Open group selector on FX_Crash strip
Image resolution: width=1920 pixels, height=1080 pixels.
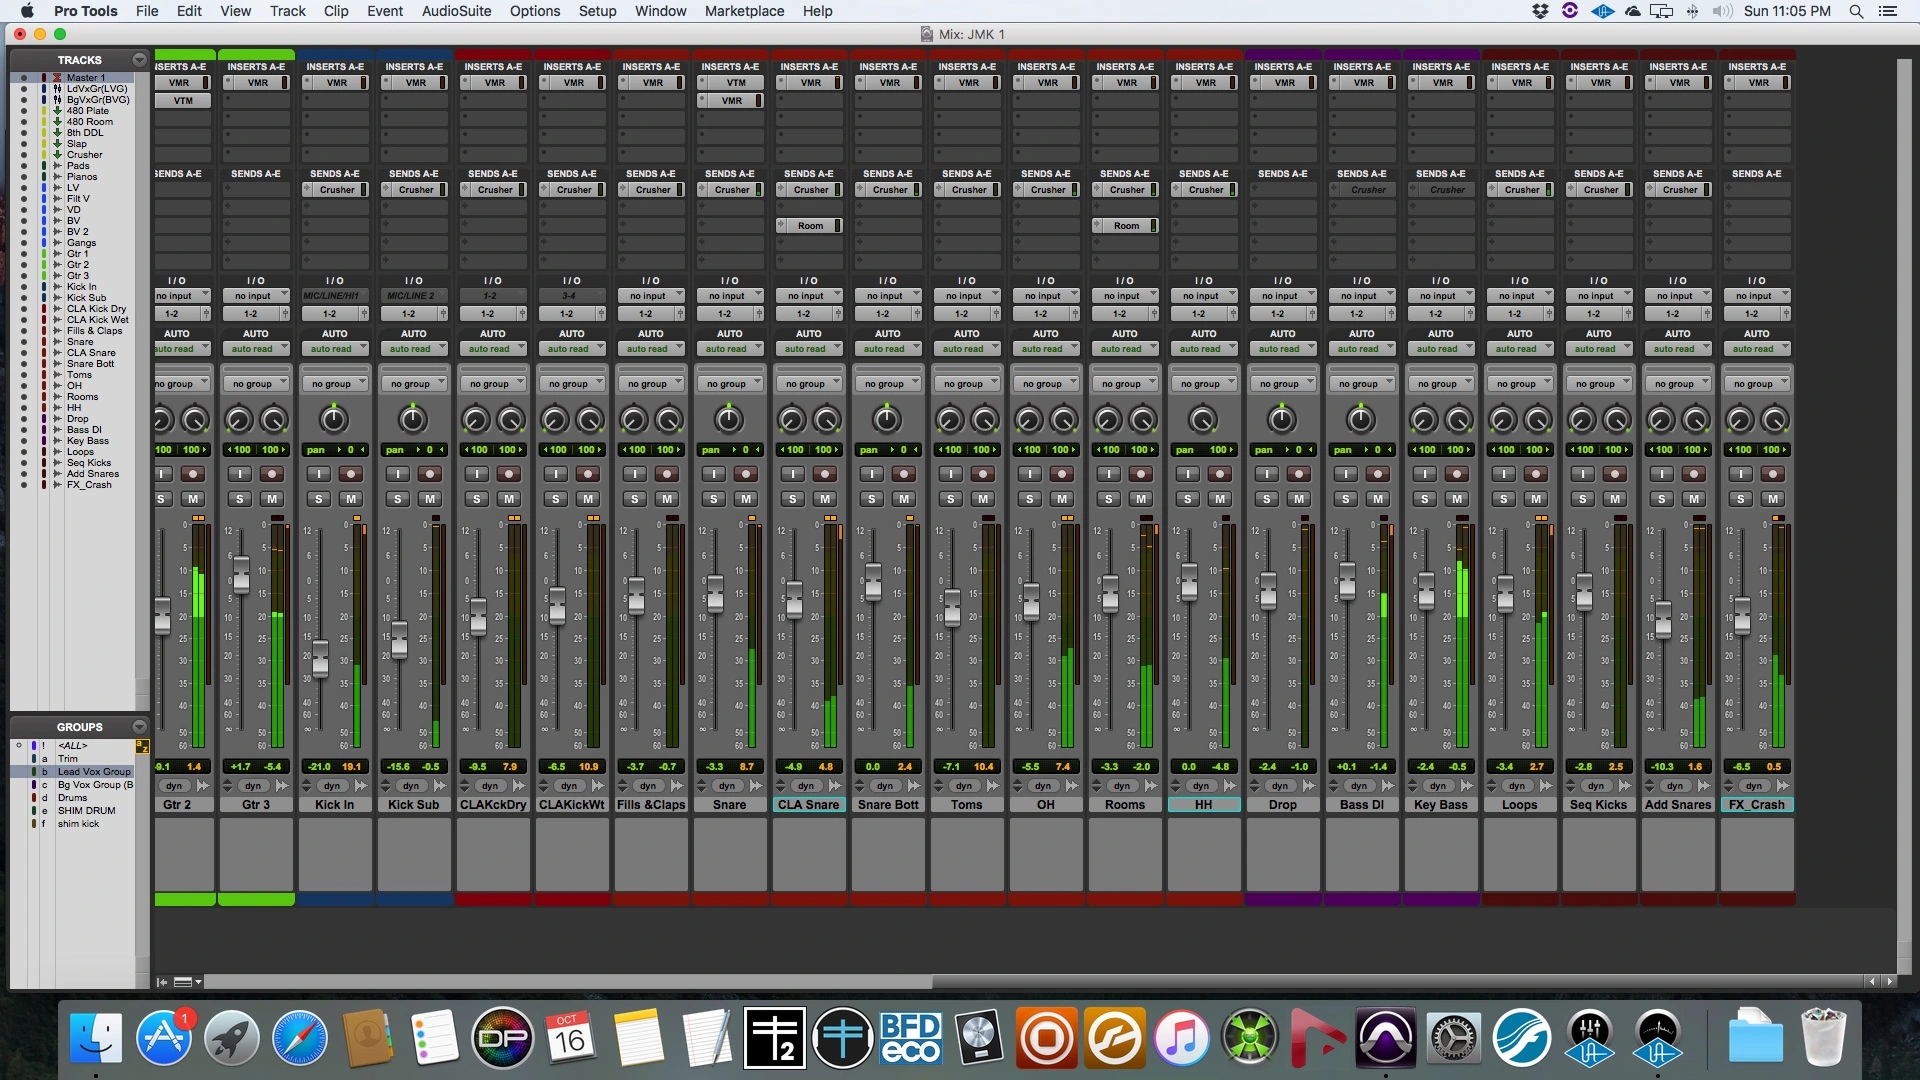(1756, 384)
